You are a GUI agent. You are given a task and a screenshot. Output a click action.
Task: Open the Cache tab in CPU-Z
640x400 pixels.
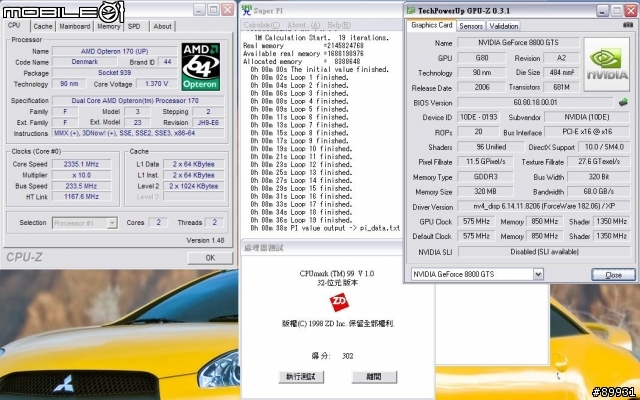[43, 26]
